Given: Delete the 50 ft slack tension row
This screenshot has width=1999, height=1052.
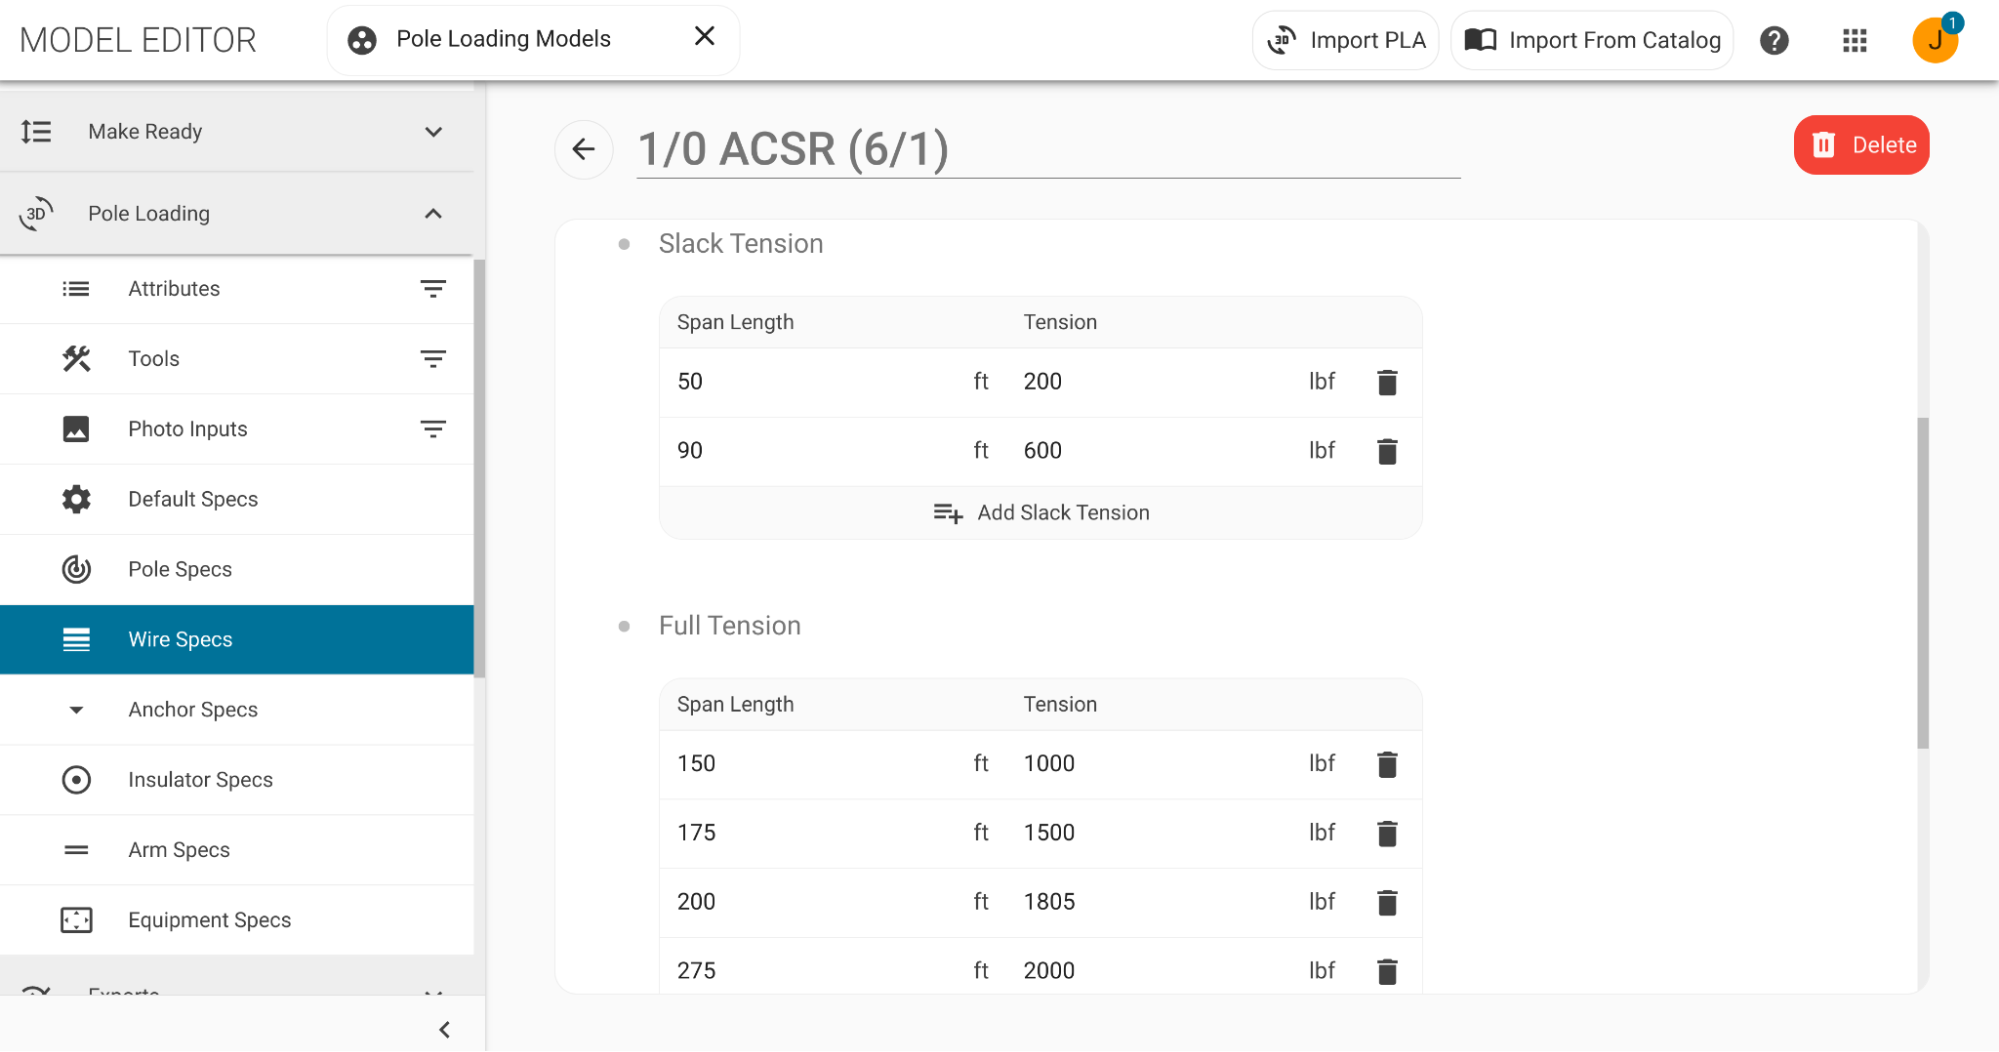Looking at the screenshot, I should click(1386, 382).
